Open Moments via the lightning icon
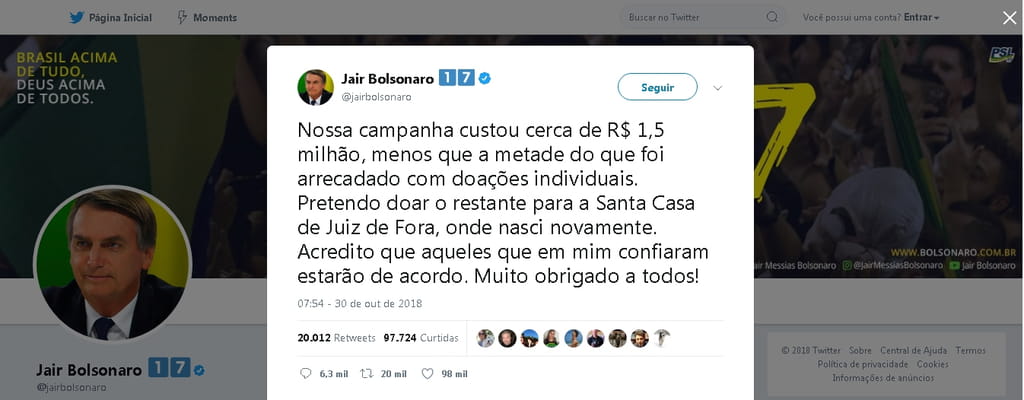 182,18
